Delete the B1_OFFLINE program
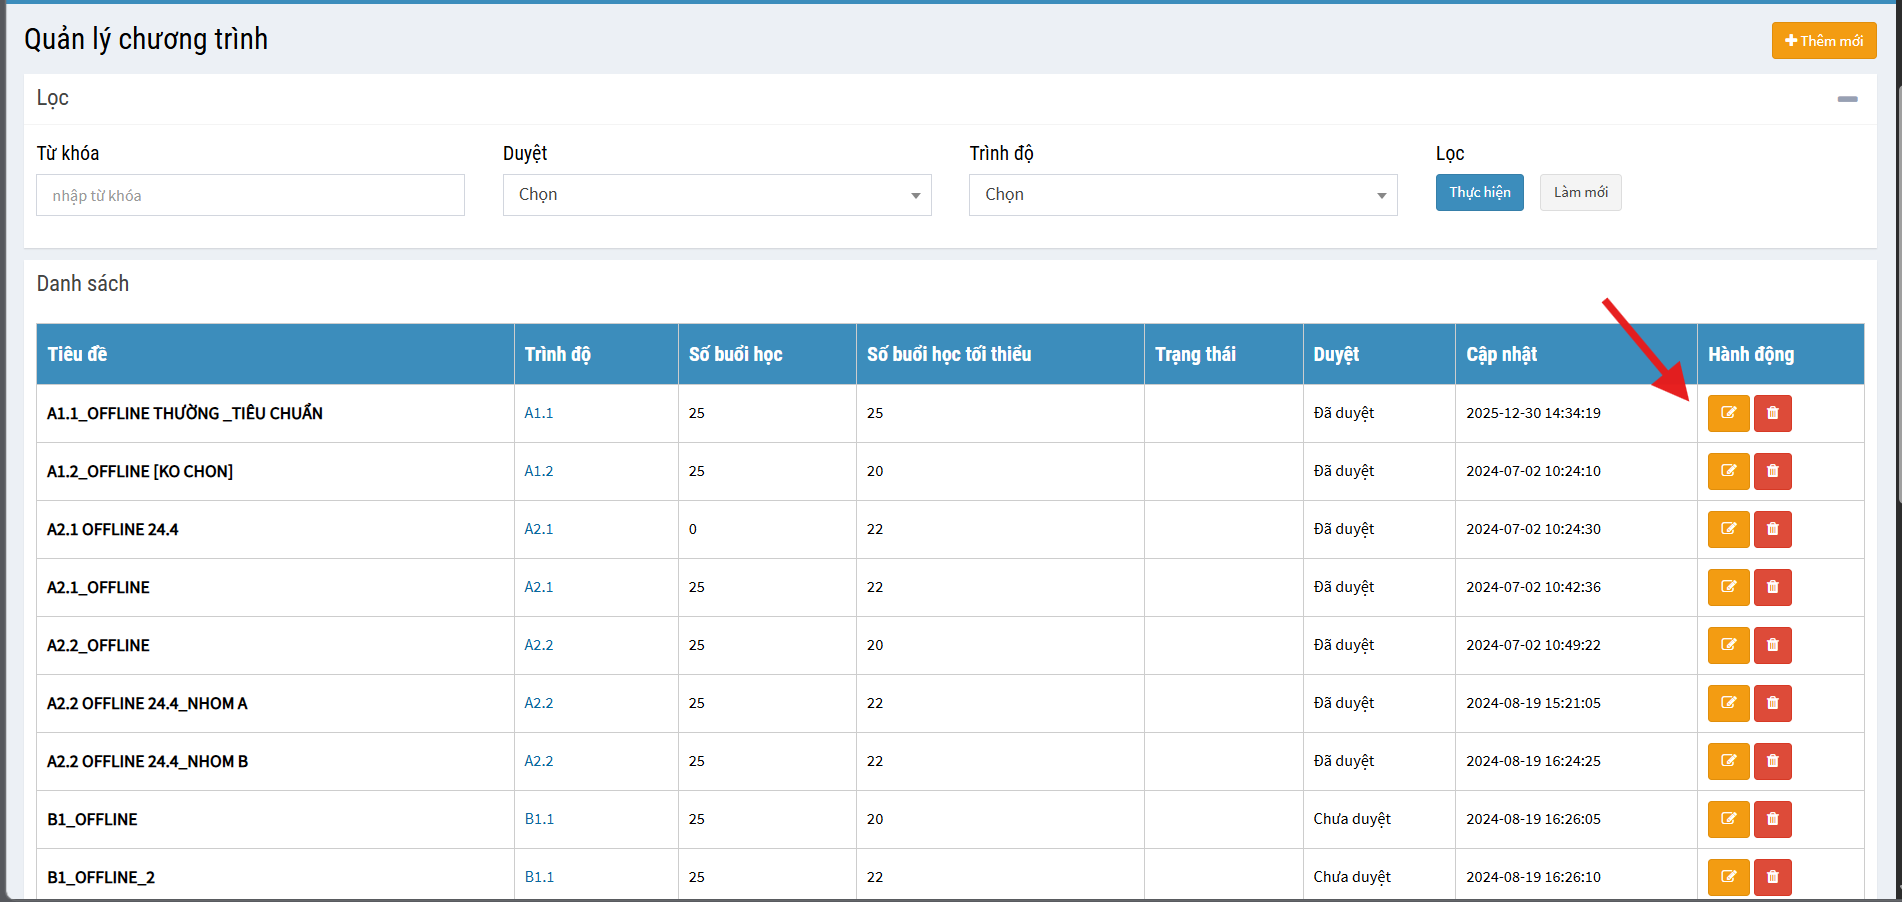This screenshot has width=1902, height=902. (x=1772, y=819)
